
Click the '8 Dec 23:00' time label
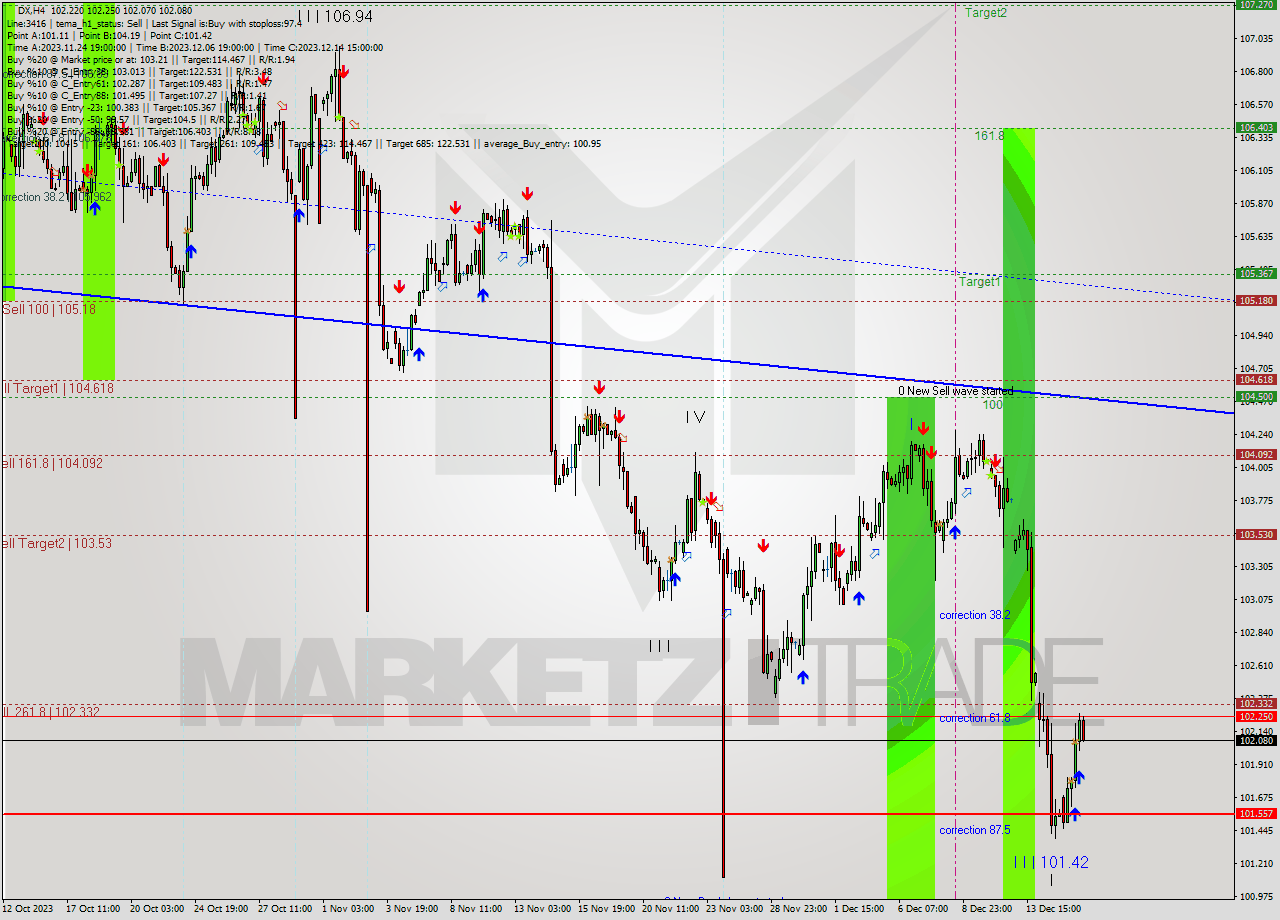tap(988, 909)
